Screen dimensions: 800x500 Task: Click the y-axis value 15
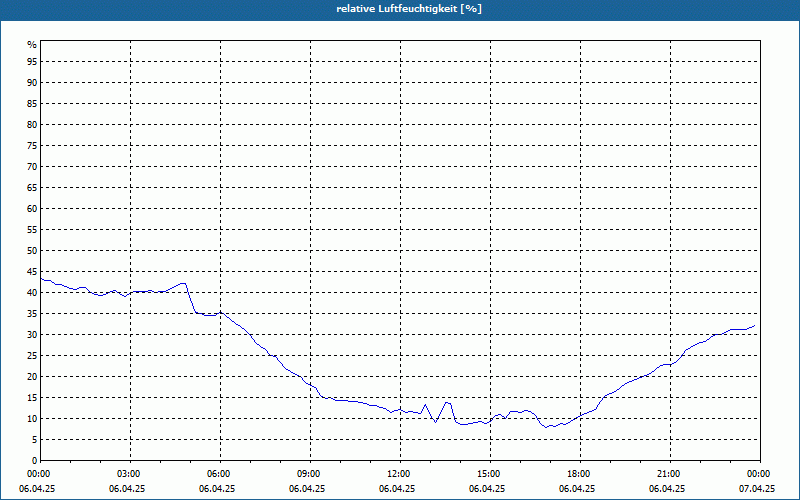(x=32, y=398)
